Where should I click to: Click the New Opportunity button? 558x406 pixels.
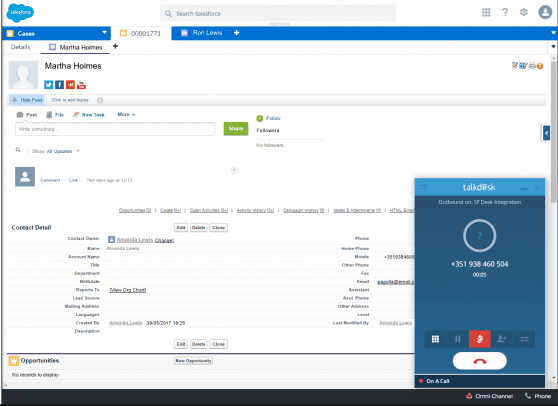point(193,361)
